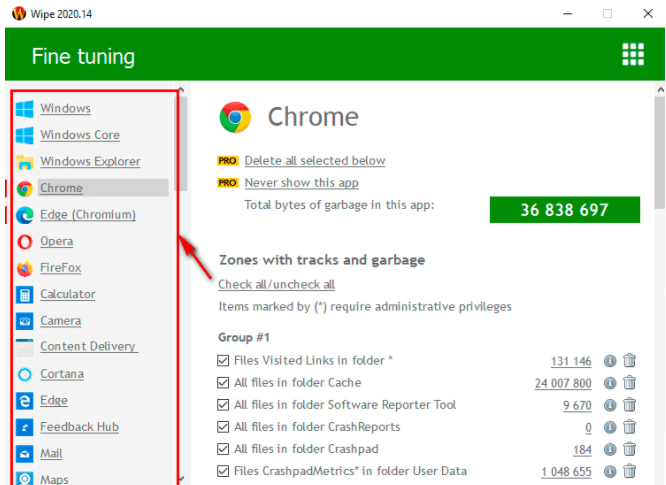Open the grid menu icon in header
666x485 pixels.
coord(633,54)
